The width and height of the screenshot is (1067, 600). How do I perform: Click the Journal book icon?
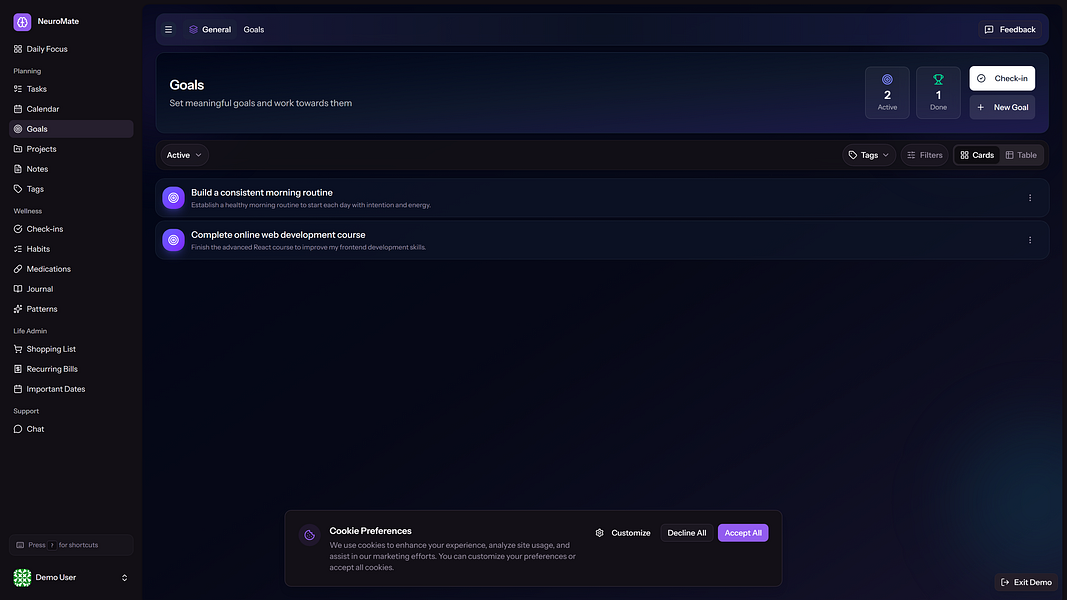coord(18,289)
